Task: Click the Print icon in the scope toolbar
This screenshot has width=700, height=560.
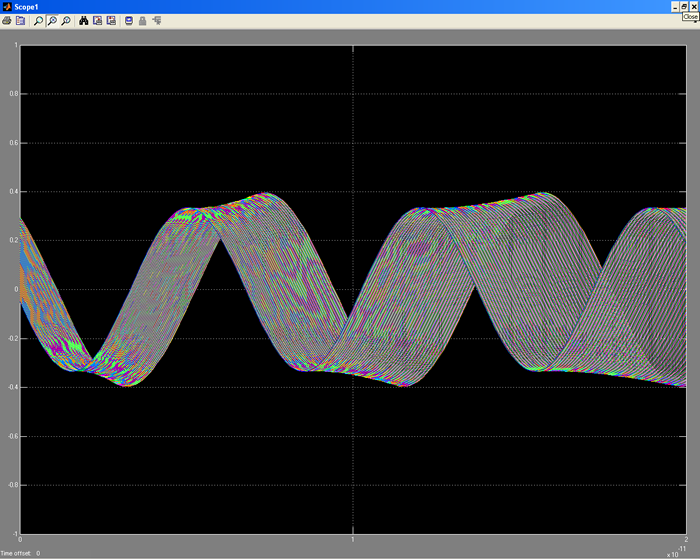Action: pos(6,20)
